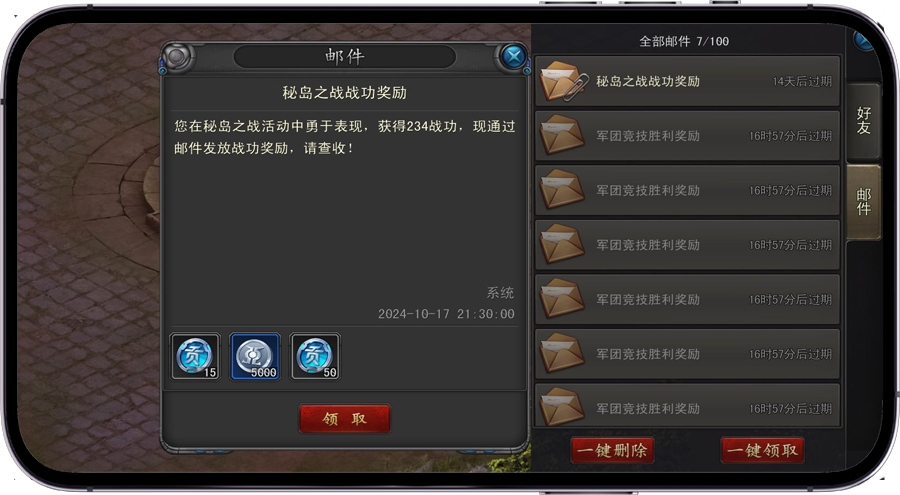Click the envelope icon of the last mail

click(562, 407)
